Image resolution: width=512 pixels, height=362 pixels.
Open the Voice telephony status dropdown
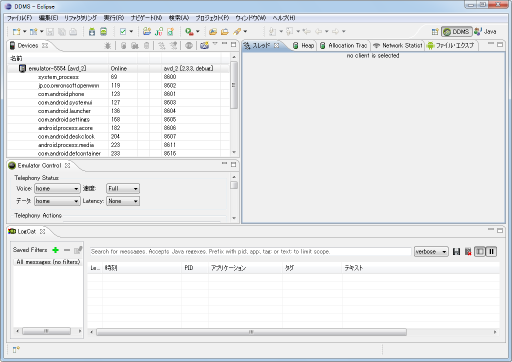click(x=57, y=189)
